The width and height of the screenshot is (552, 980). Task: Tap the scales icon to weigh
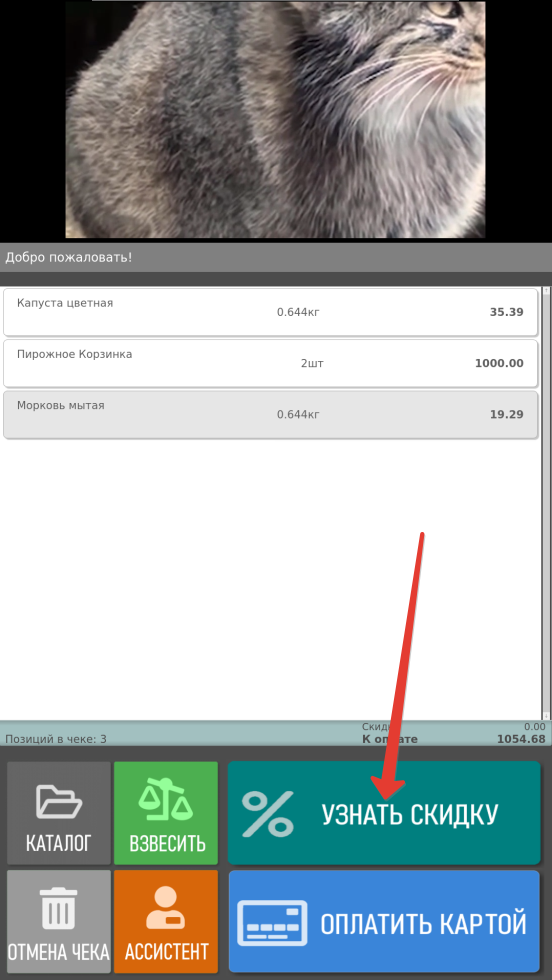coord(166,799)
